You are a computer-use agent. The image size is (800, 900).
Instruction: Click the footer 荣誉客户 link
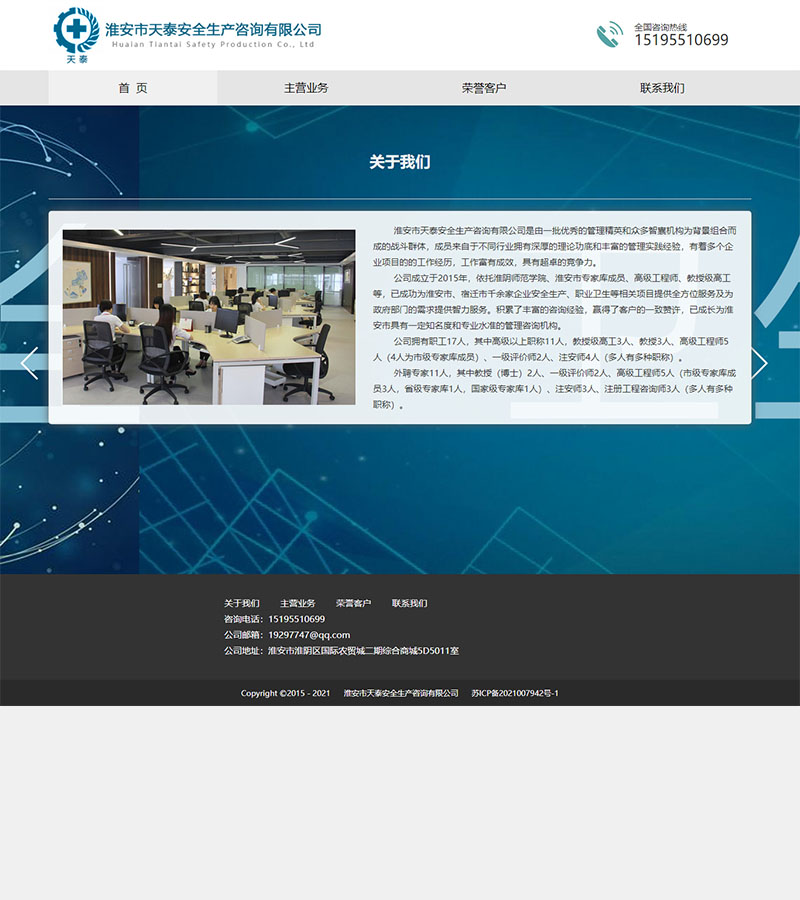coord(353,603)
